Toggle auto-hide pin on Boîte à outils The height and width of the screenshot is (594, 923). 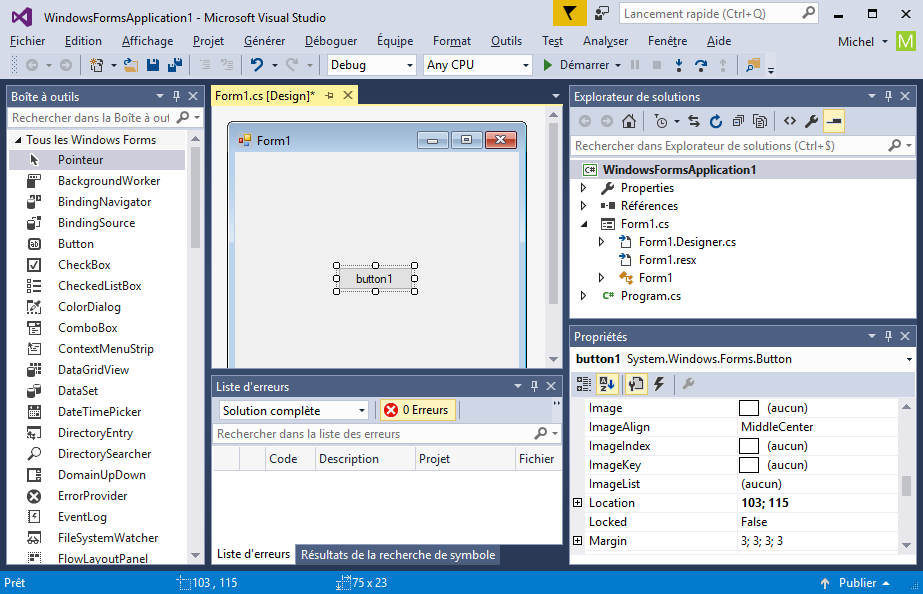176,96
